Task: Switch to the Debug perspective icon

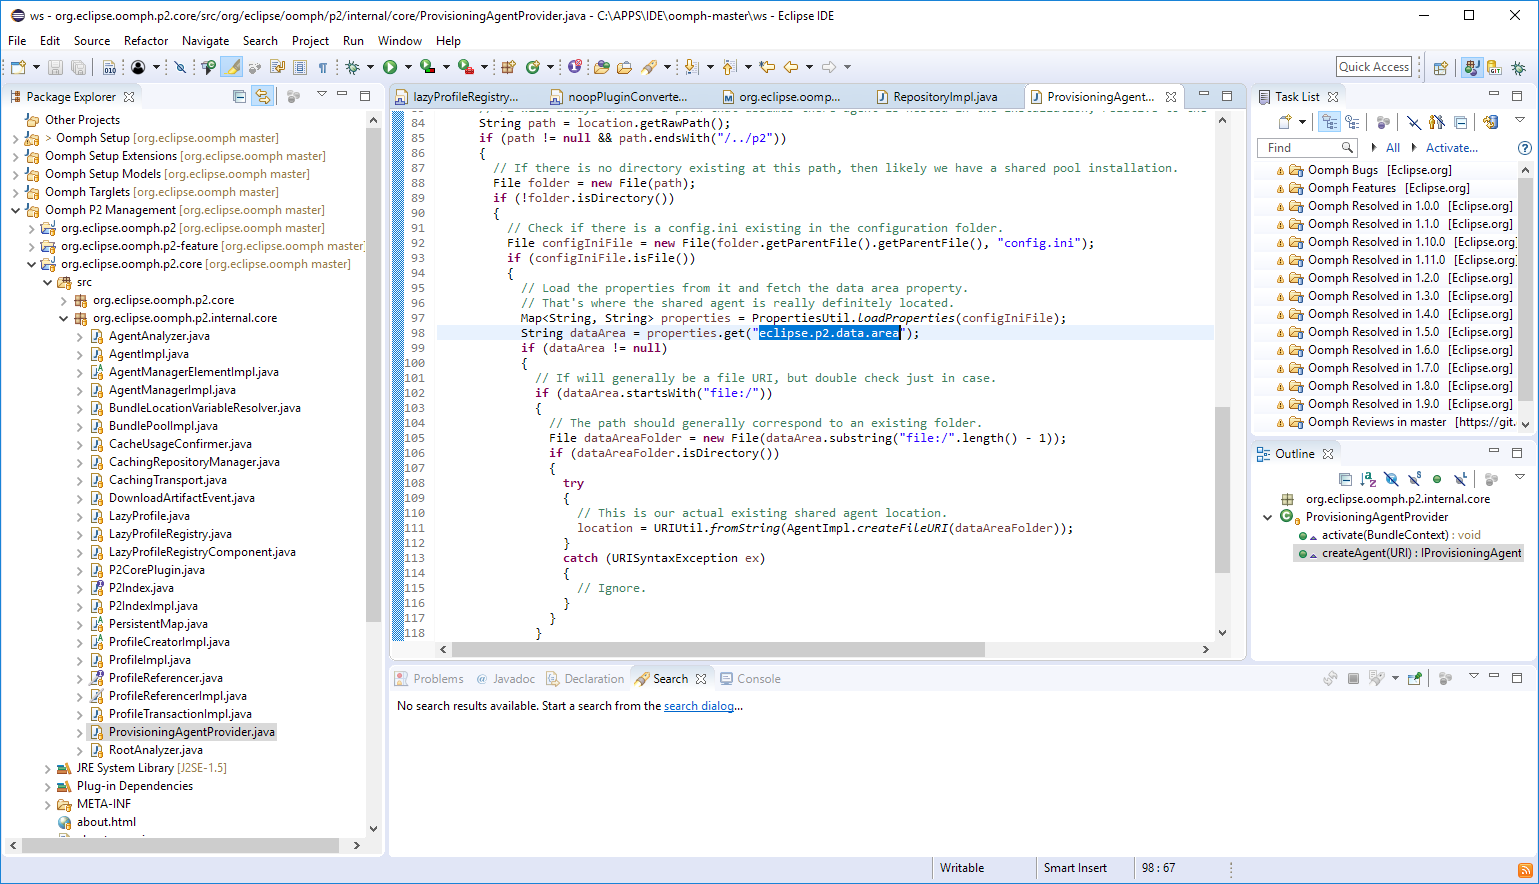Action: (x=1518, y=67)
